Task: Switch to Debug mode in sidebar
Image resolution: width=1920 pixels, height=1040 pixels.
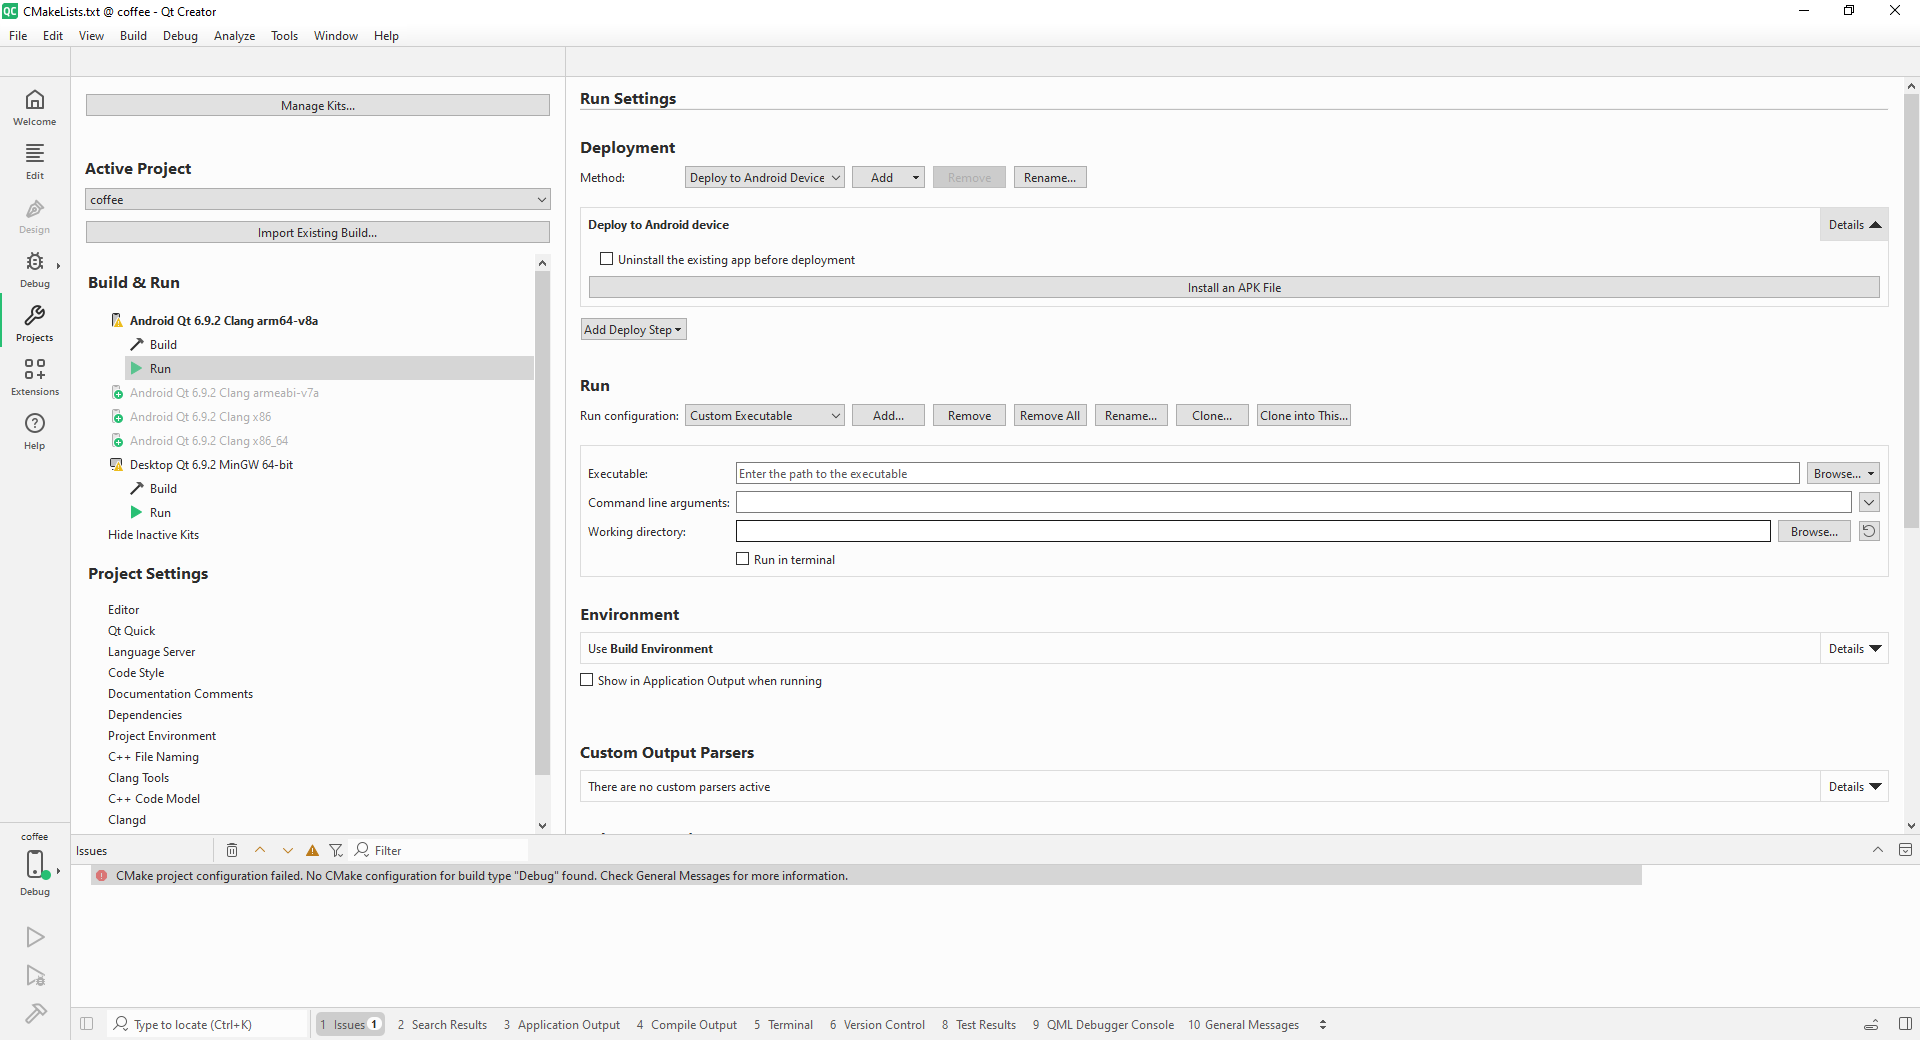Action: click(x=35, y=269)
